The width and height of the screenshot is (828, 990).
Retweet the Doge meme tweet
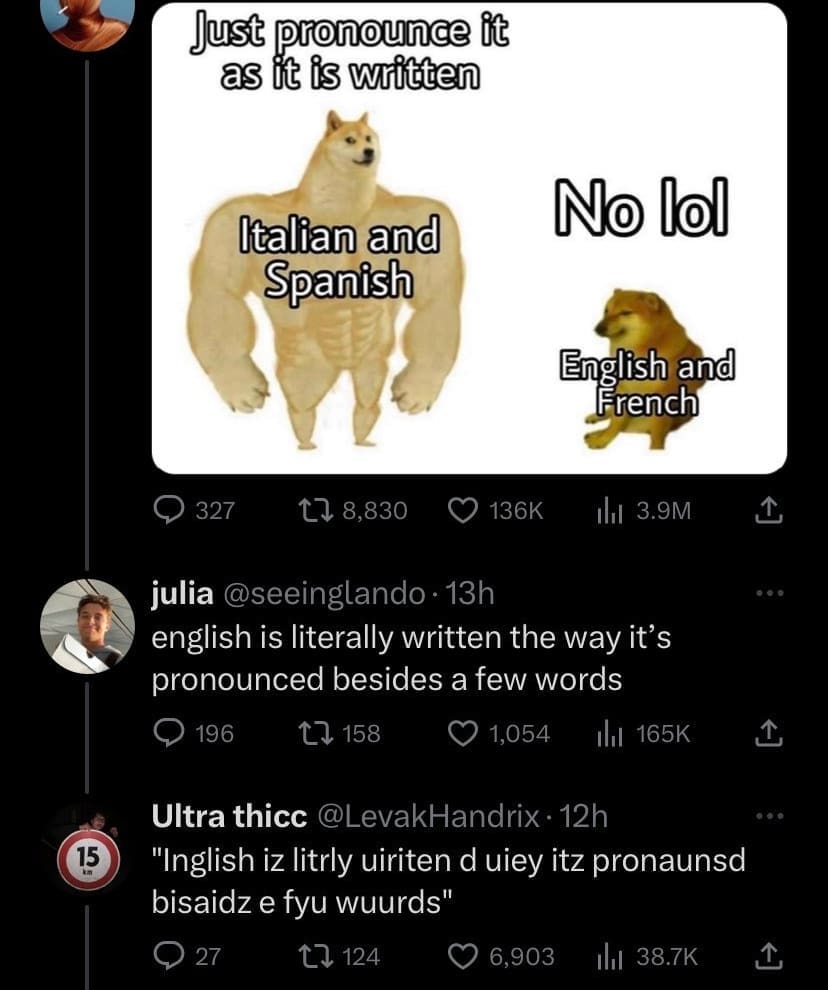(x=352, y=510)
